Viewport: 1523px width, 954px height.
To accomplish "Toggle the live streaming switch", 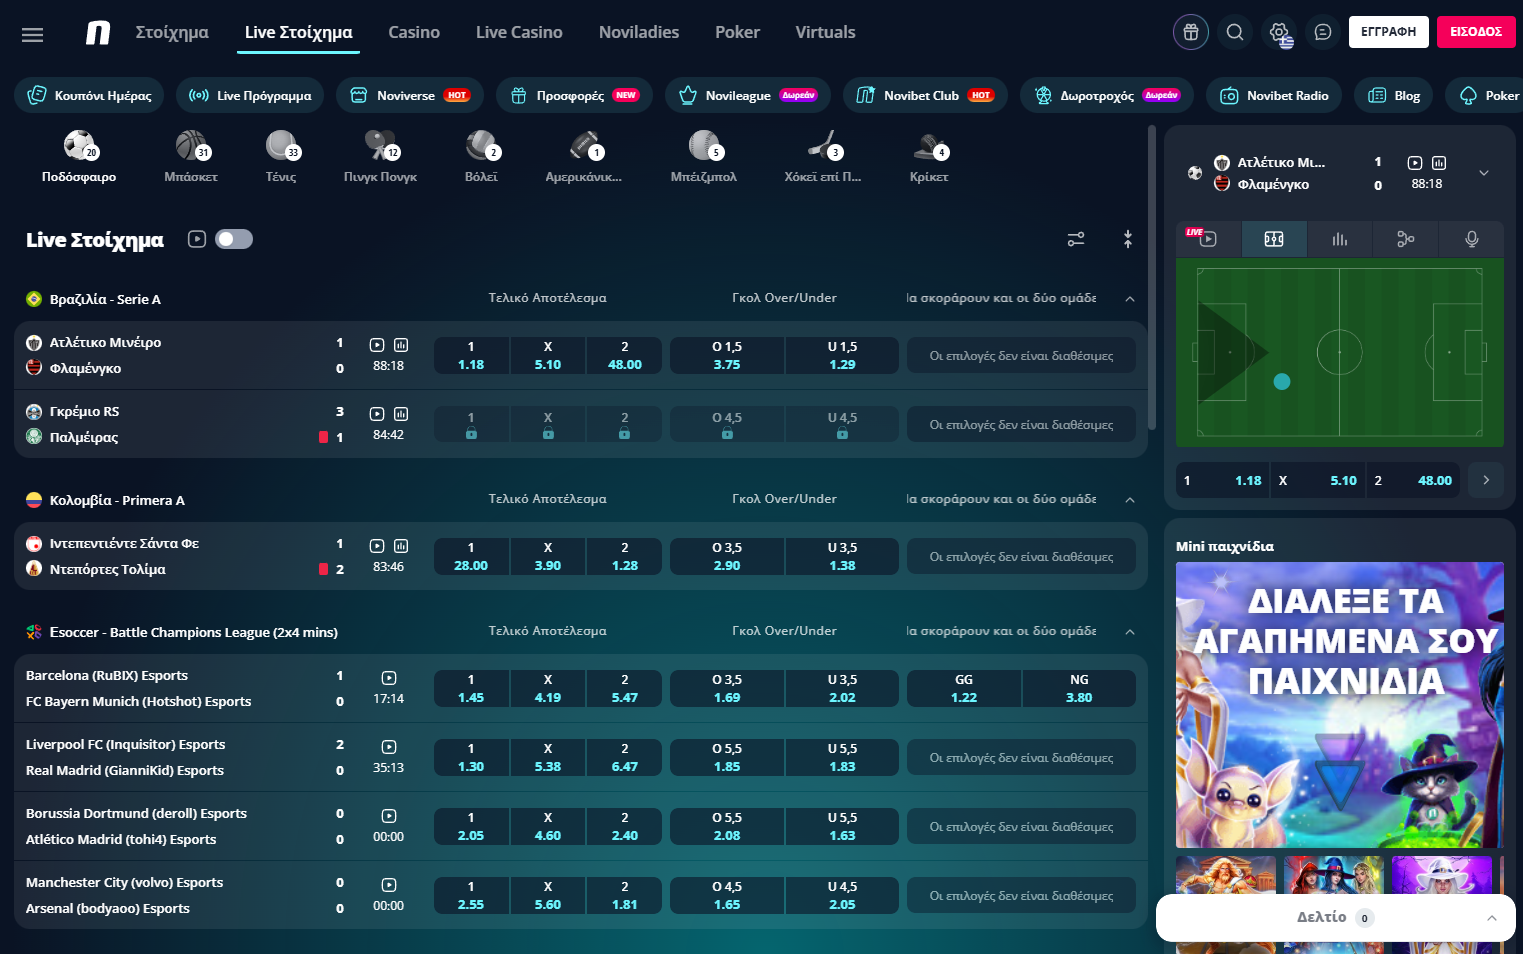I will tap(234, 239).
